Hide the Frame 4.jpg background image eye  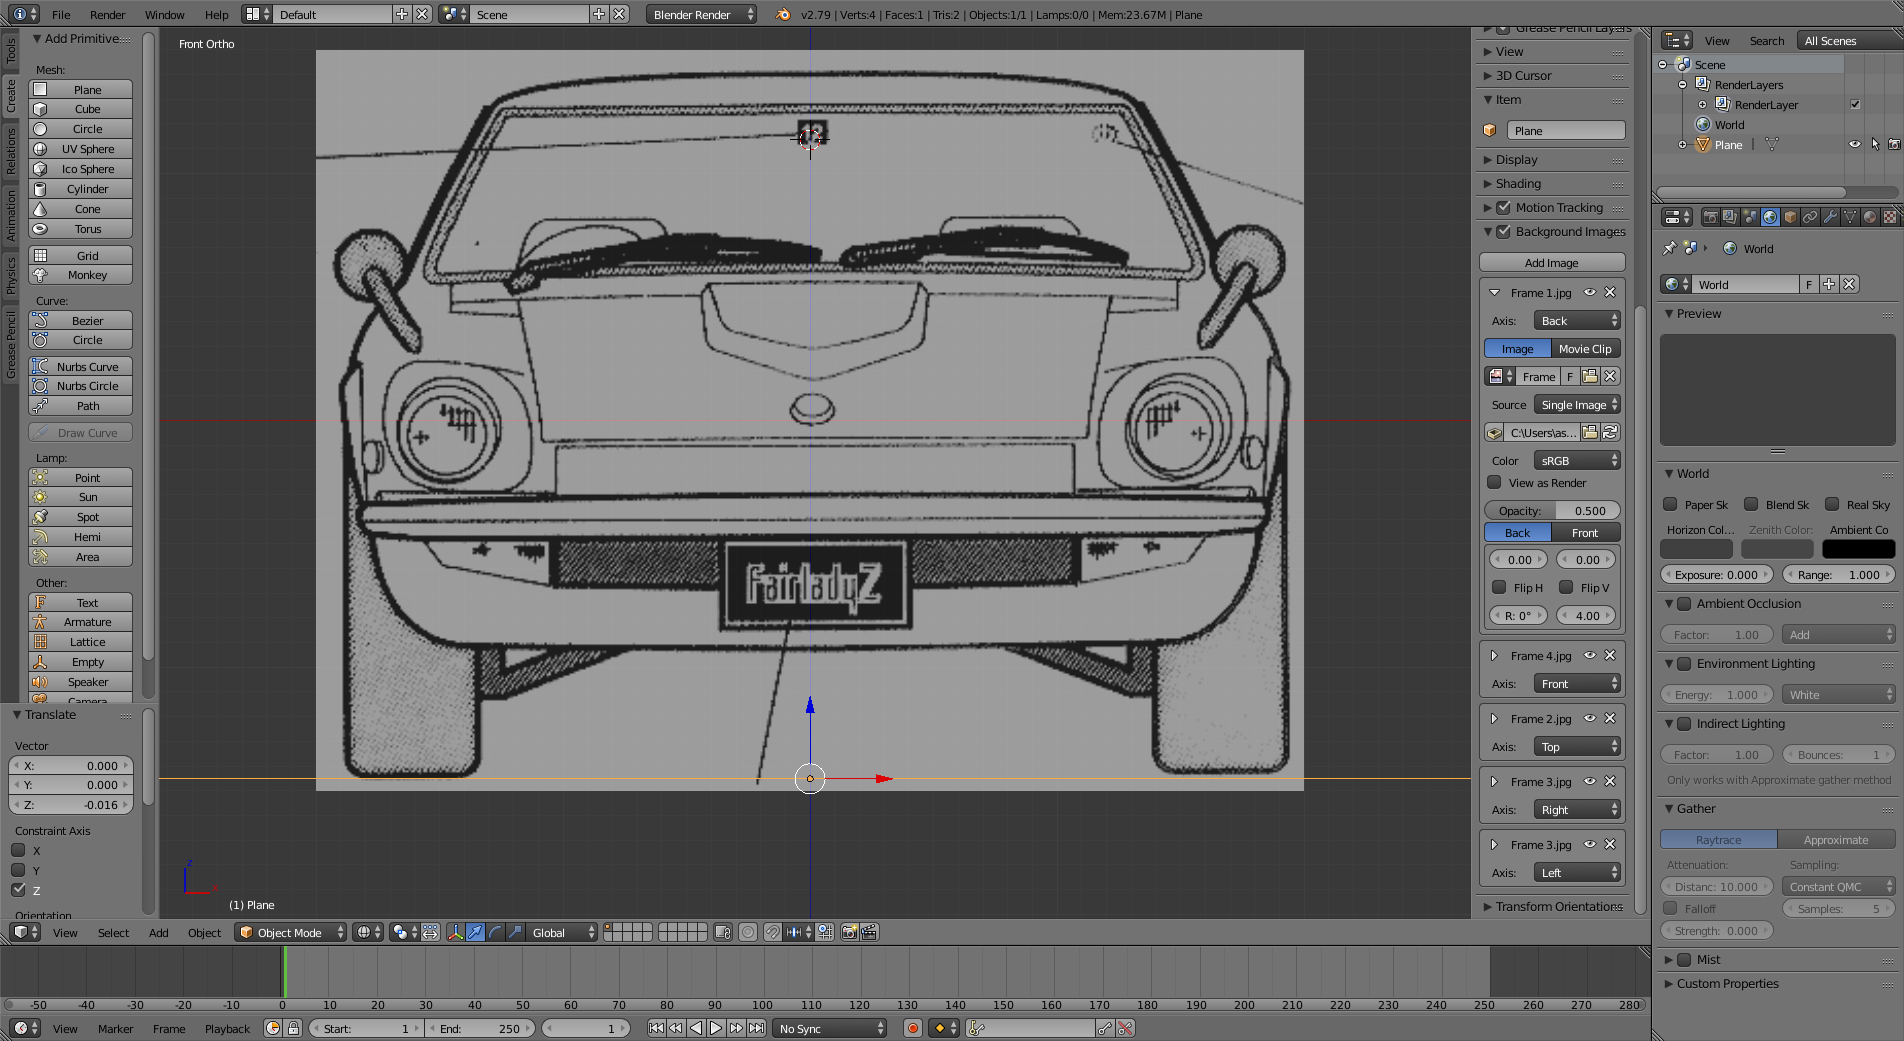pyautogui.click(x=1590, y=655)
